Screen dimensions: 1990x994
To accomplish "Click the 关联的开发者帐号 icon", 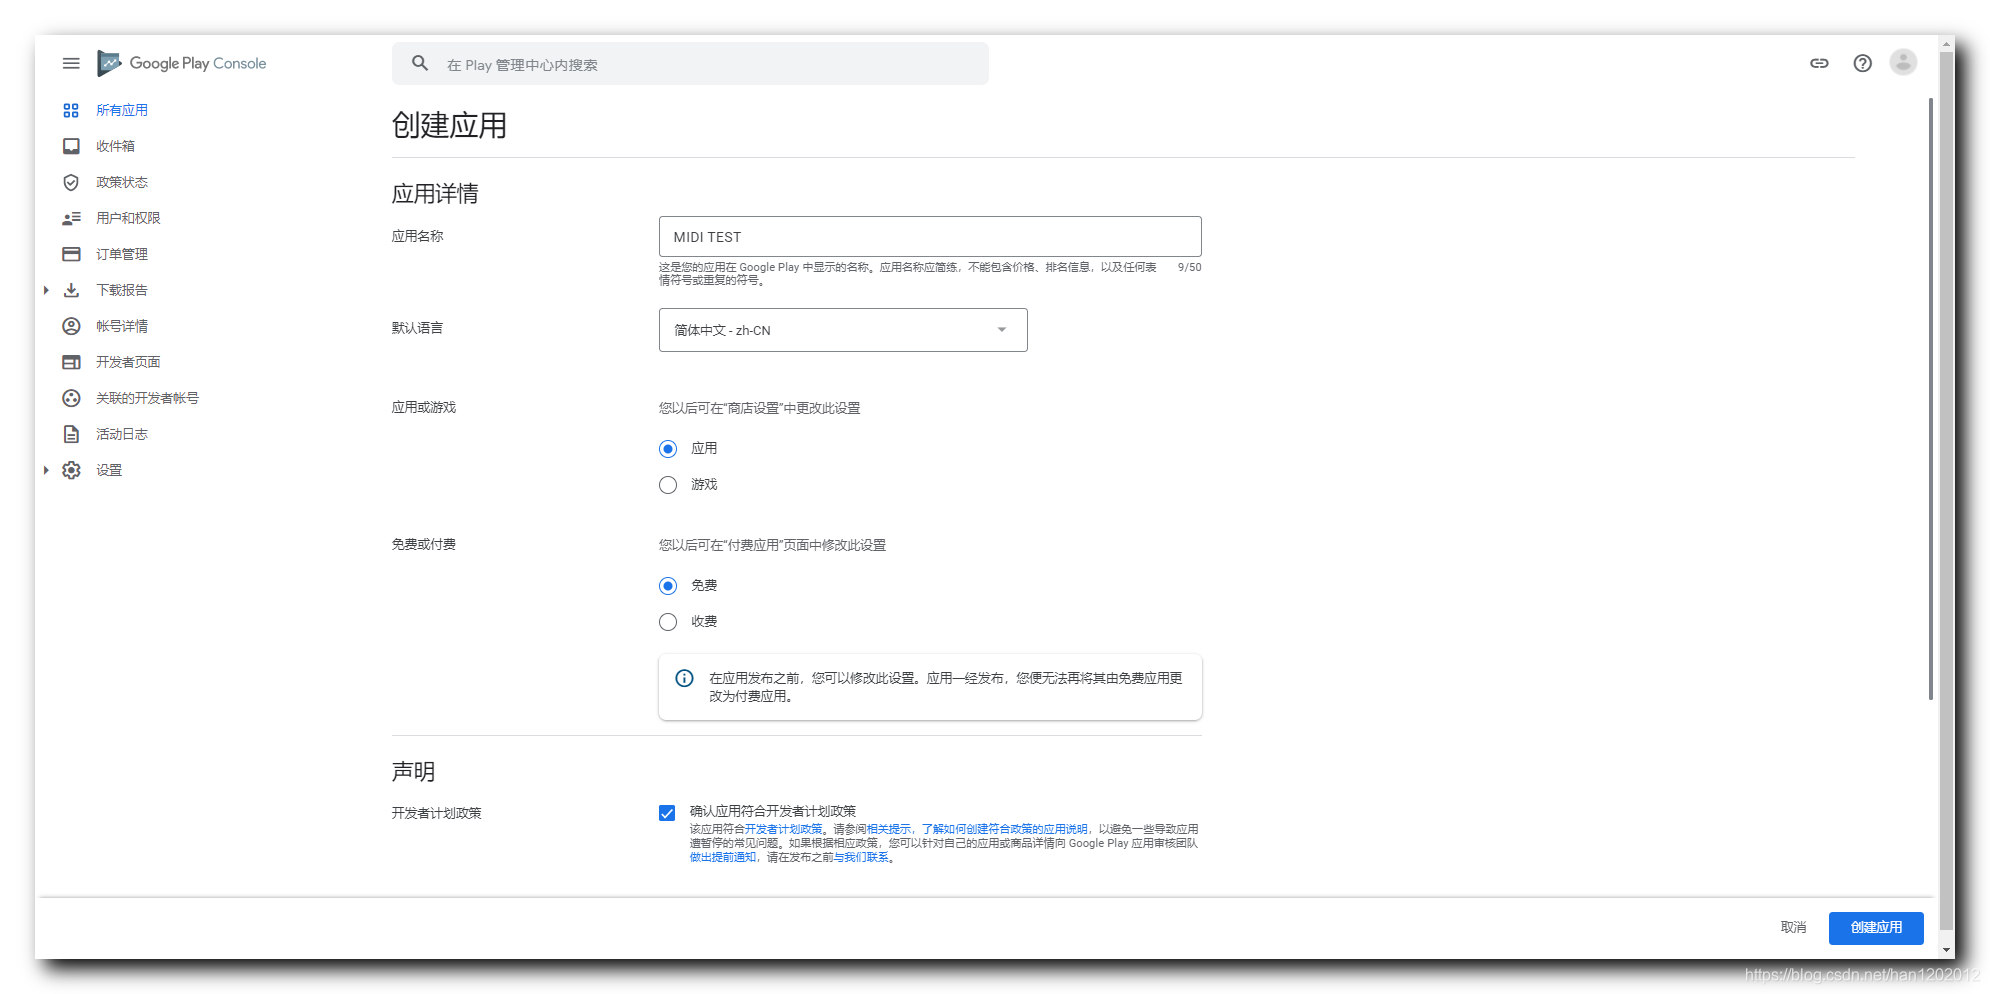I will tap(71, 398).
